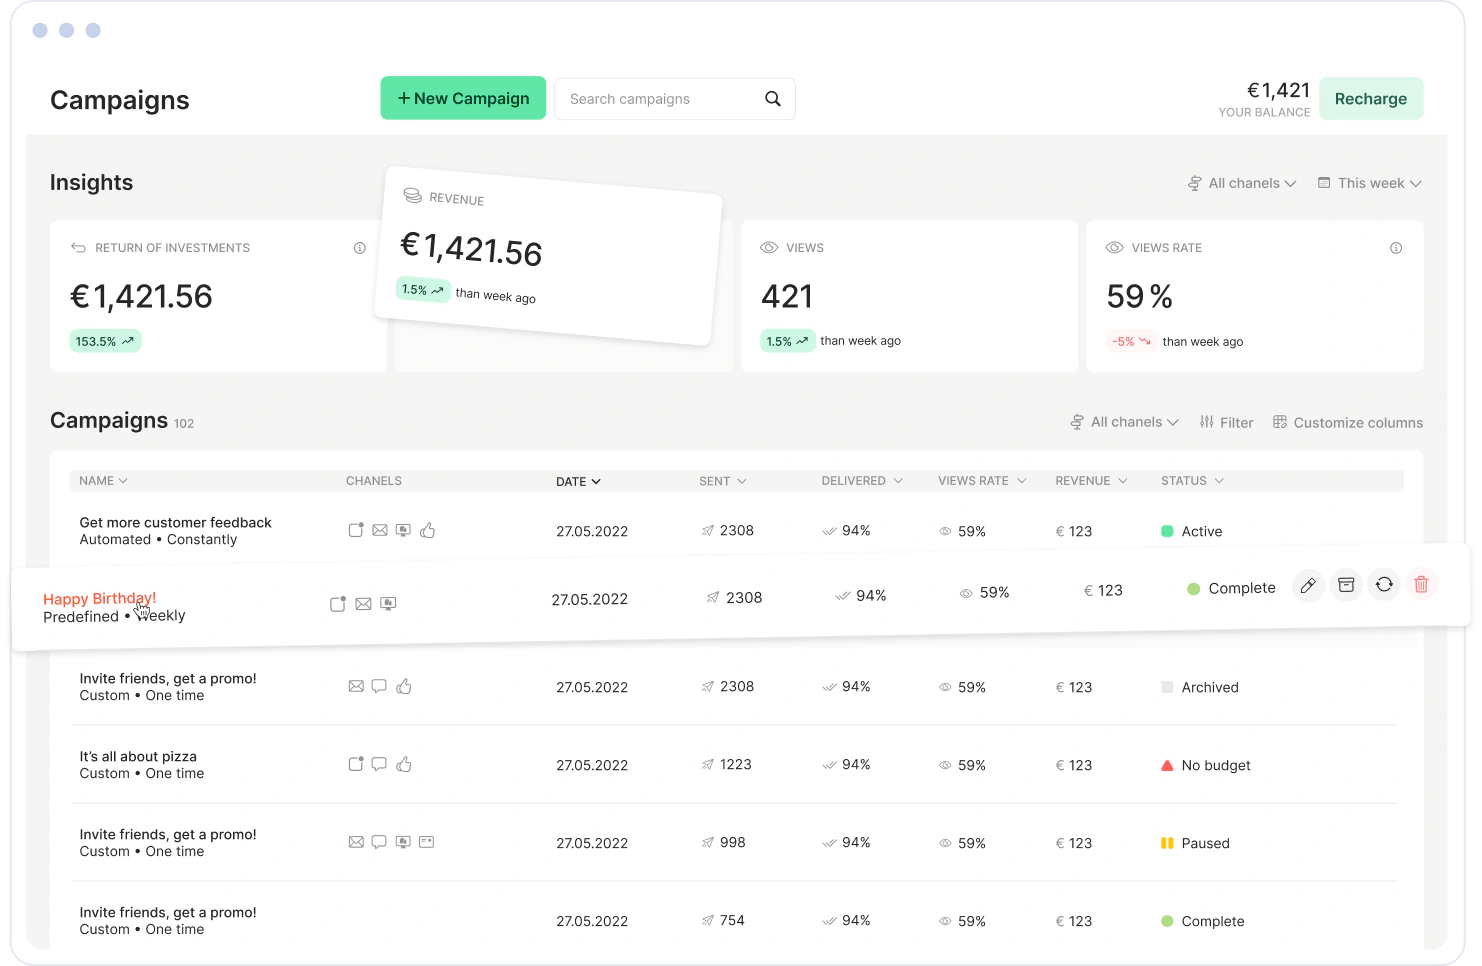This screenshot has height=966, width=1482.
Task: Click the 754 sent count
Action: (x=732, y=920)
